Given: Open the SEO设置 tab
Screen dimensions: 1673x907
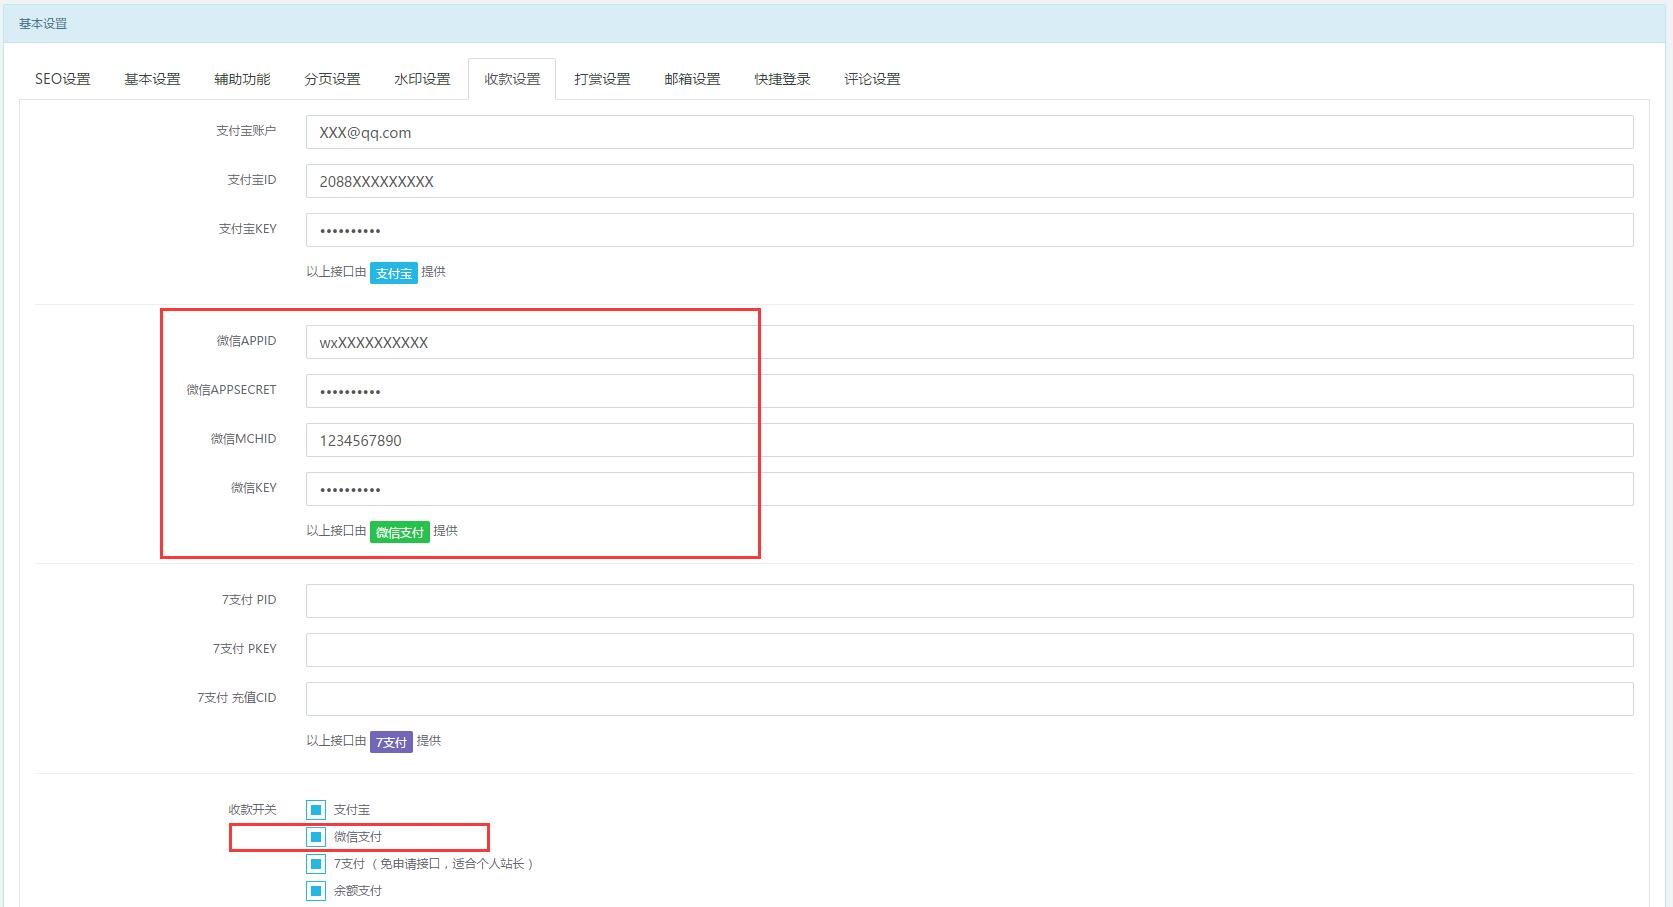Looking at the screenshot, I should (x=62, y=79).
